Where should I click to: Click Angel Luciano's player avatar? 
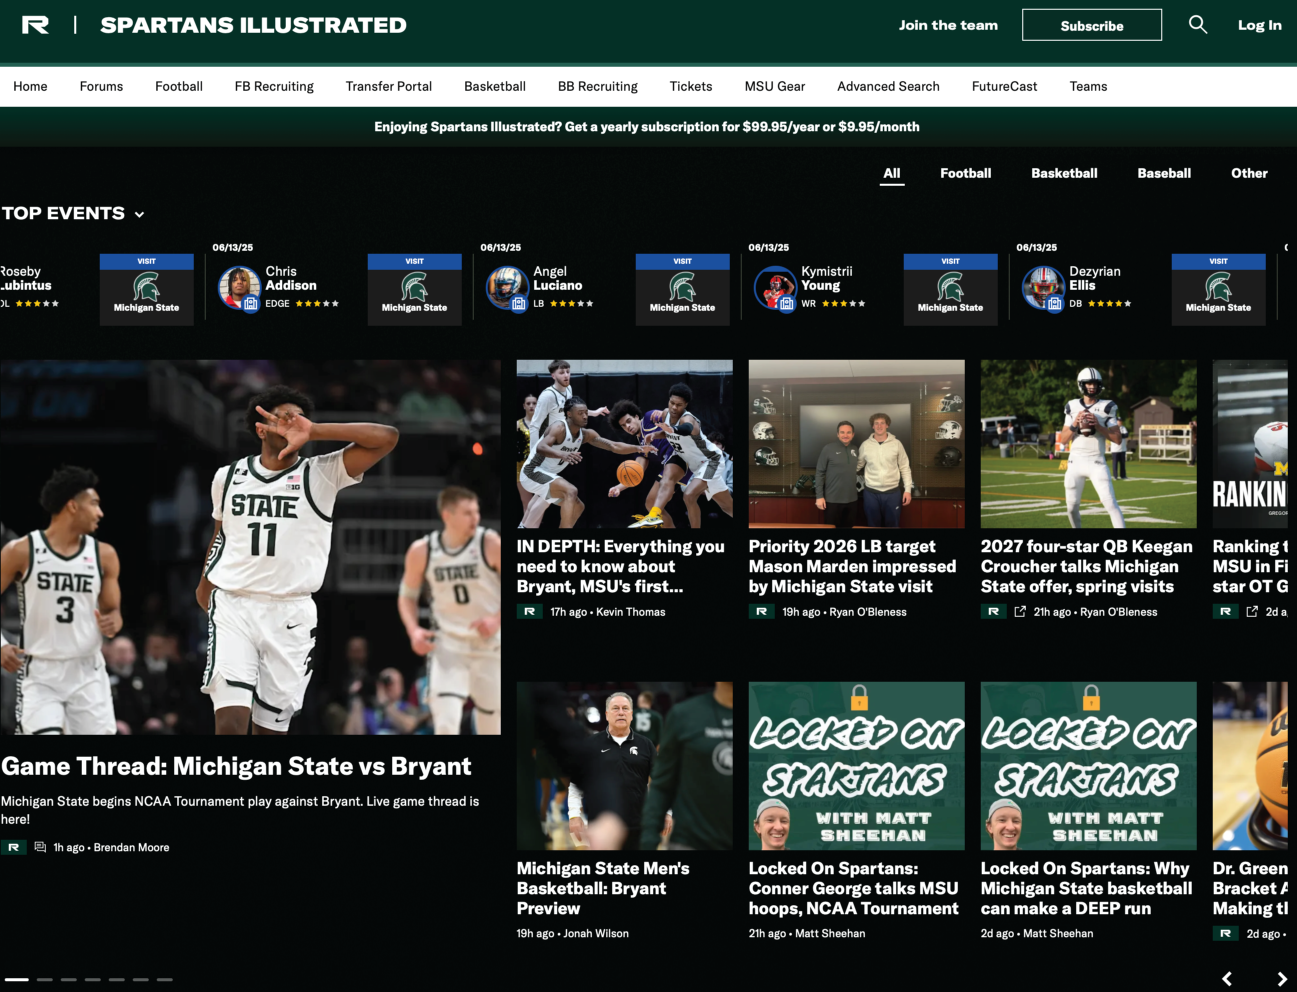pos(507,288)
